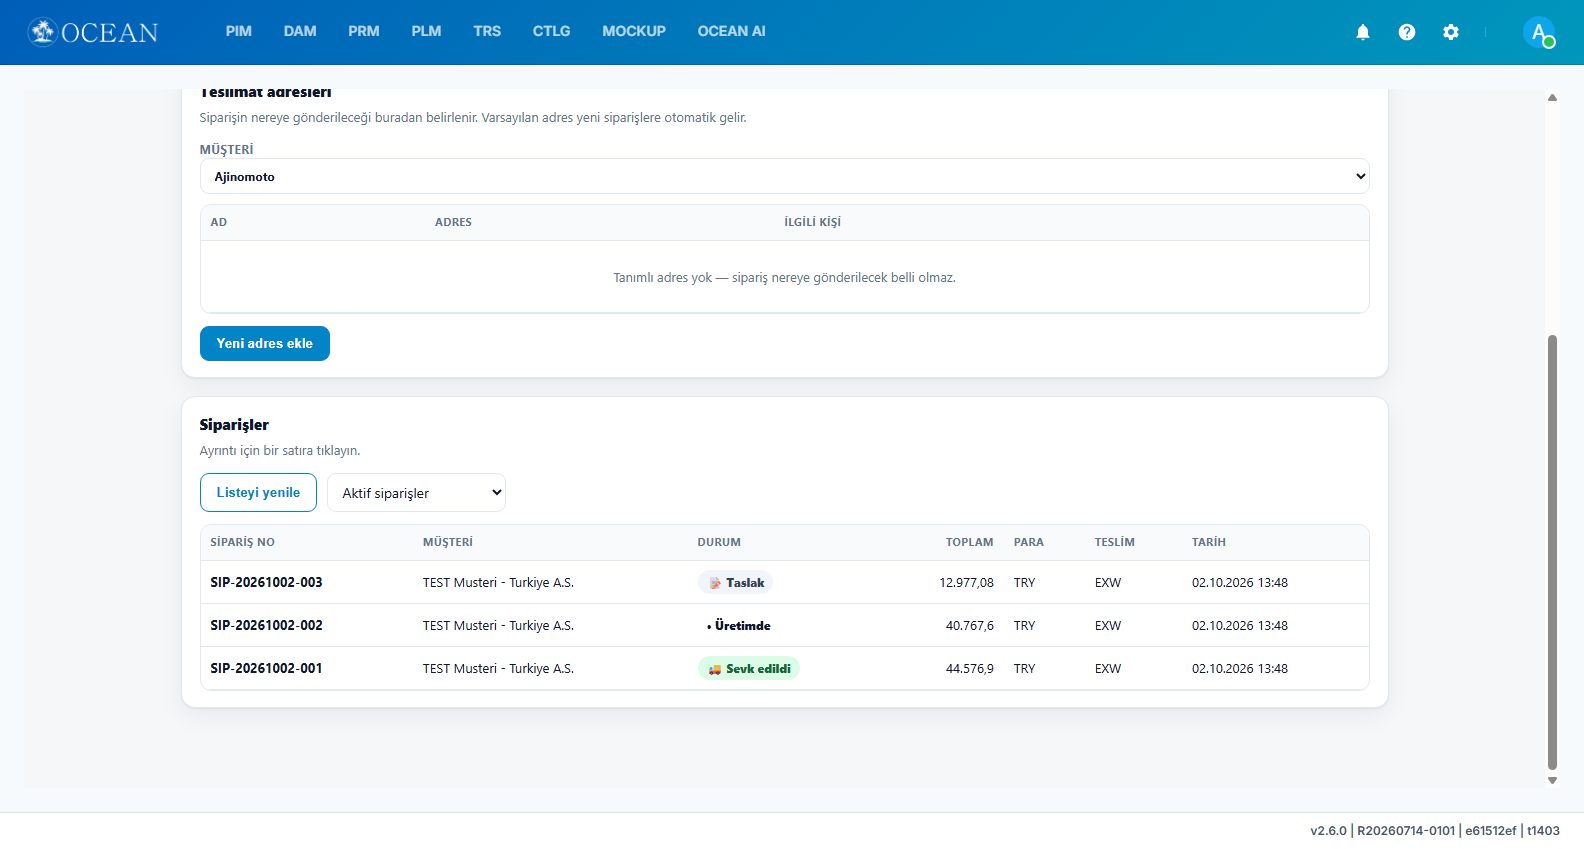This screenshot has width=1584, height=849.
Task: Open the notifications bell
Action: coord(1362,32)
